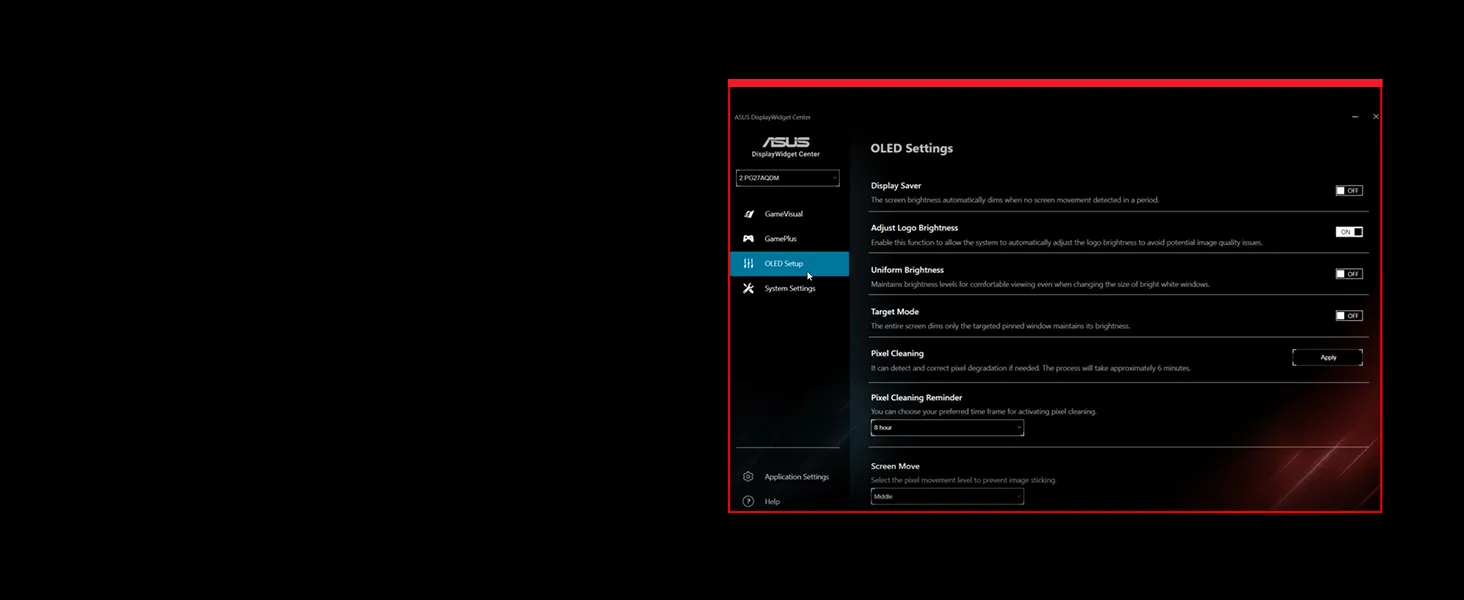Click the Target Mode description text
Viewport: 1464px width, 600px height.
[x=1000, y=326]
